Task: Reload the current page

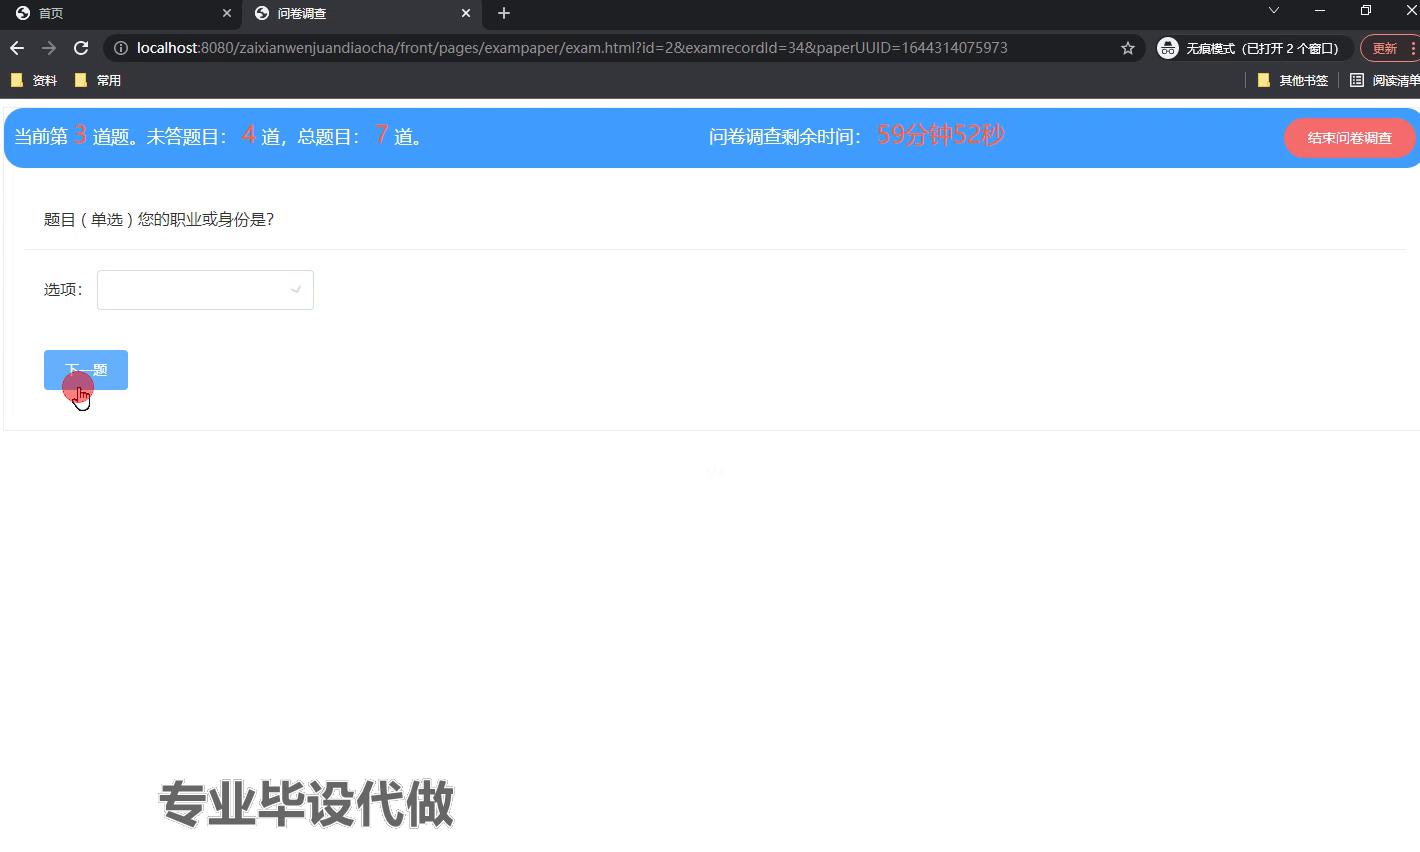Action: point(81,48)
